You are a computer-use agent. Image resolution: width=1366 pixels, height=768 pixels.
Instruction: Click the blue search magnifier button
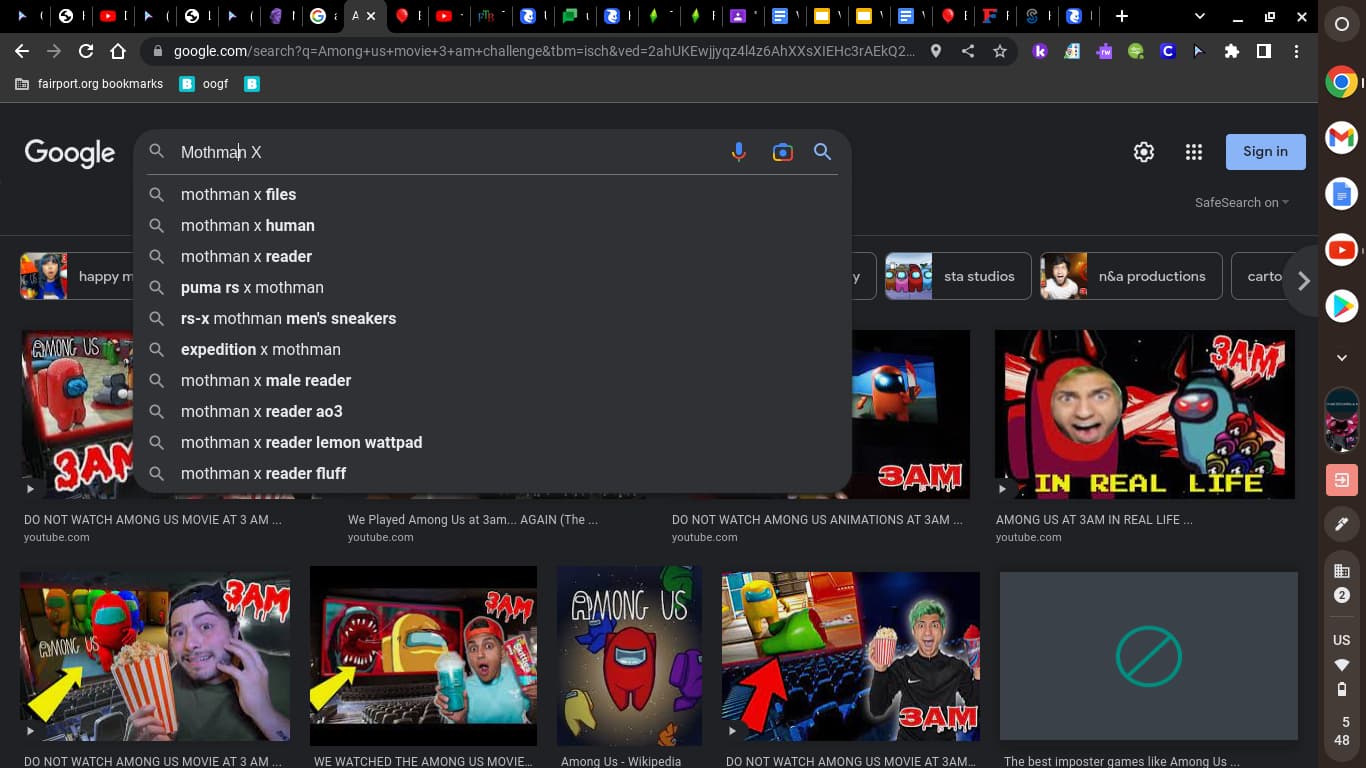(x=822, y=152)
